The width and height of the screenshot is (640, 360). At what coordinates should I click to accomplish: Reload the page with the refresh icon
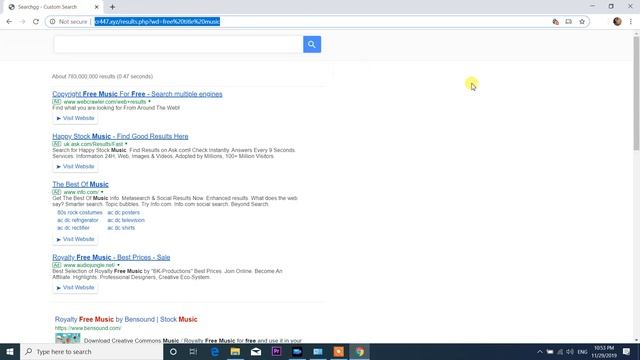point(36,22)
